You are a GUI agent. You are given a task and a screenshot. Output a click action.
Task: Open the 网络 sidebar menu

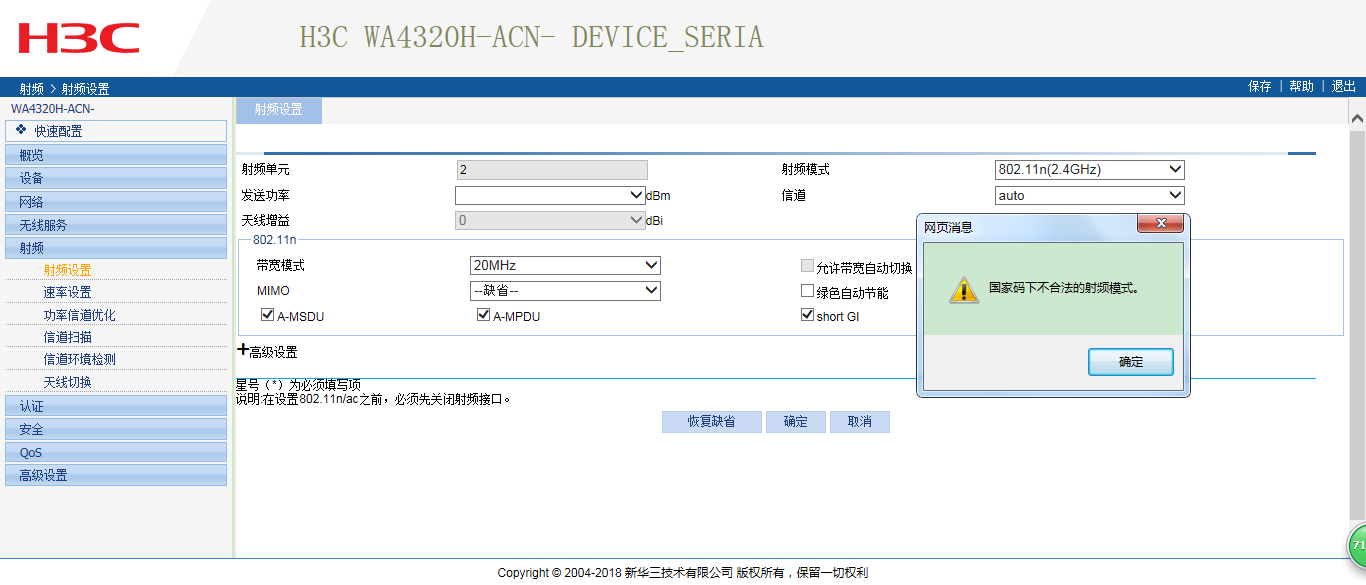click(116, 201)
